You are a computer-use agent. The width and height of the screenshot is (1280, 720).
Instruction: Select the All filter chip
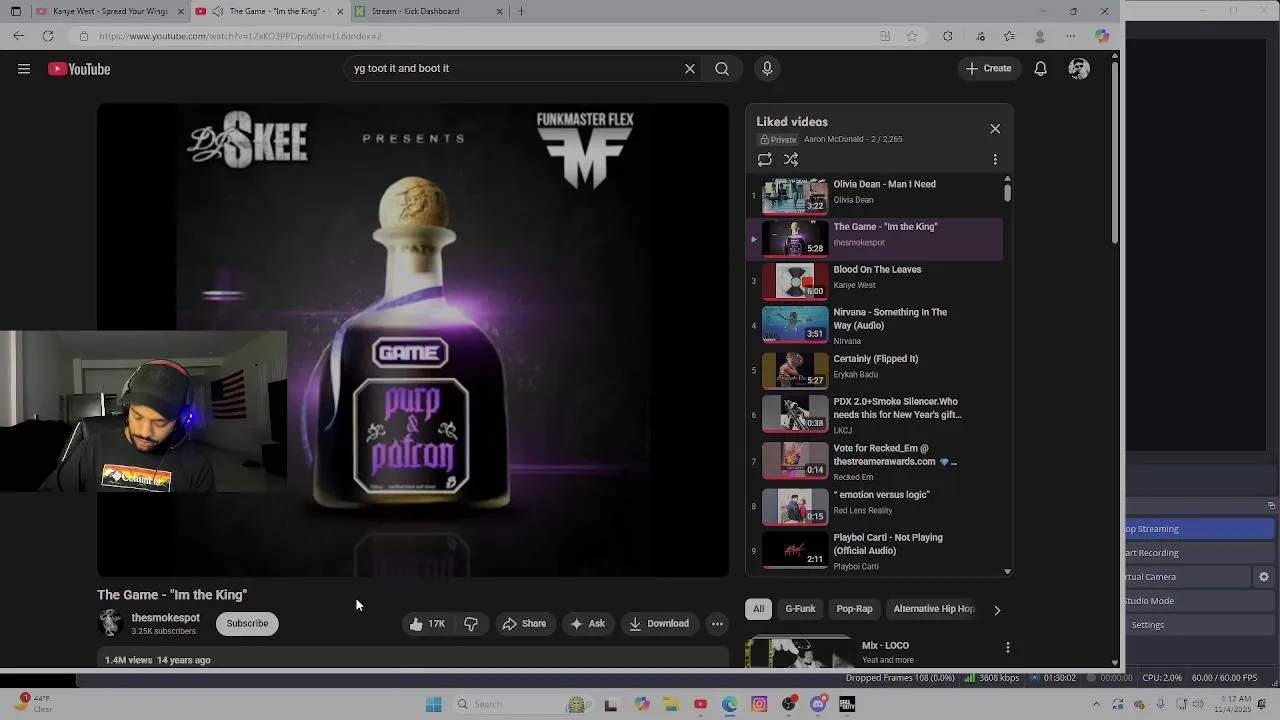(759, 609)
